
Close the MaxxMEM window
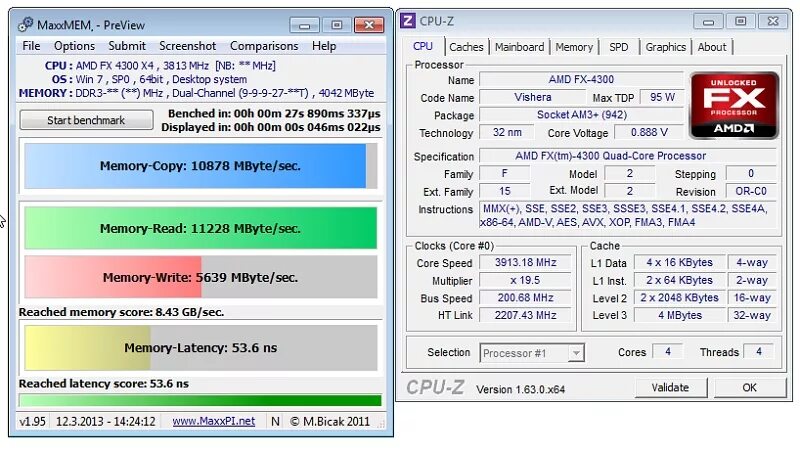369,25
